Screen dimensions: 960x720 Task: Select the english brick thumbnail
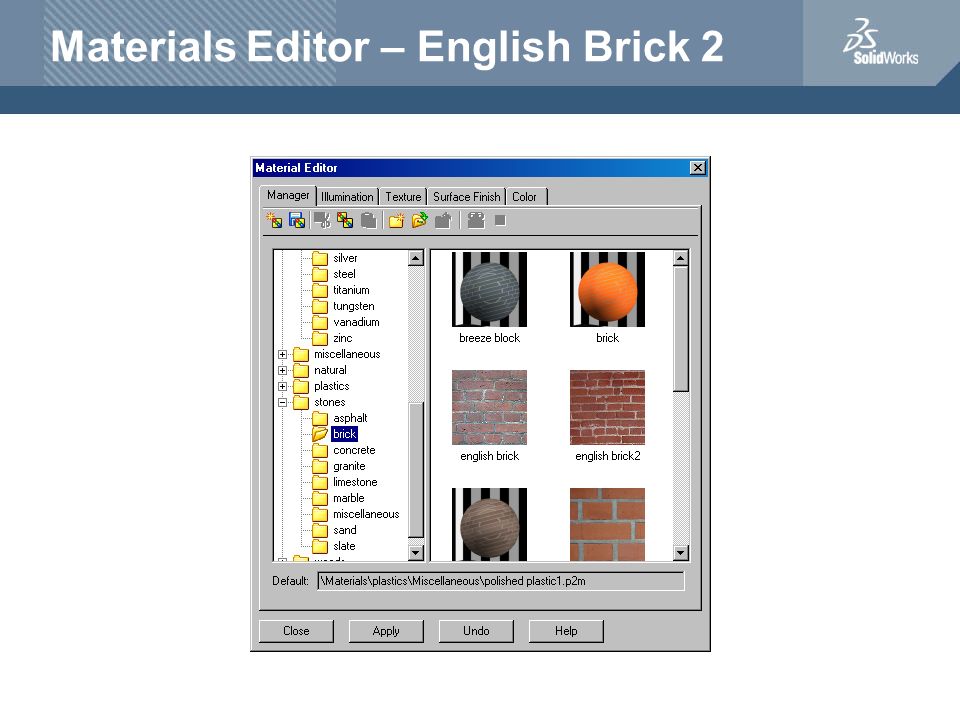click(489, 407)
